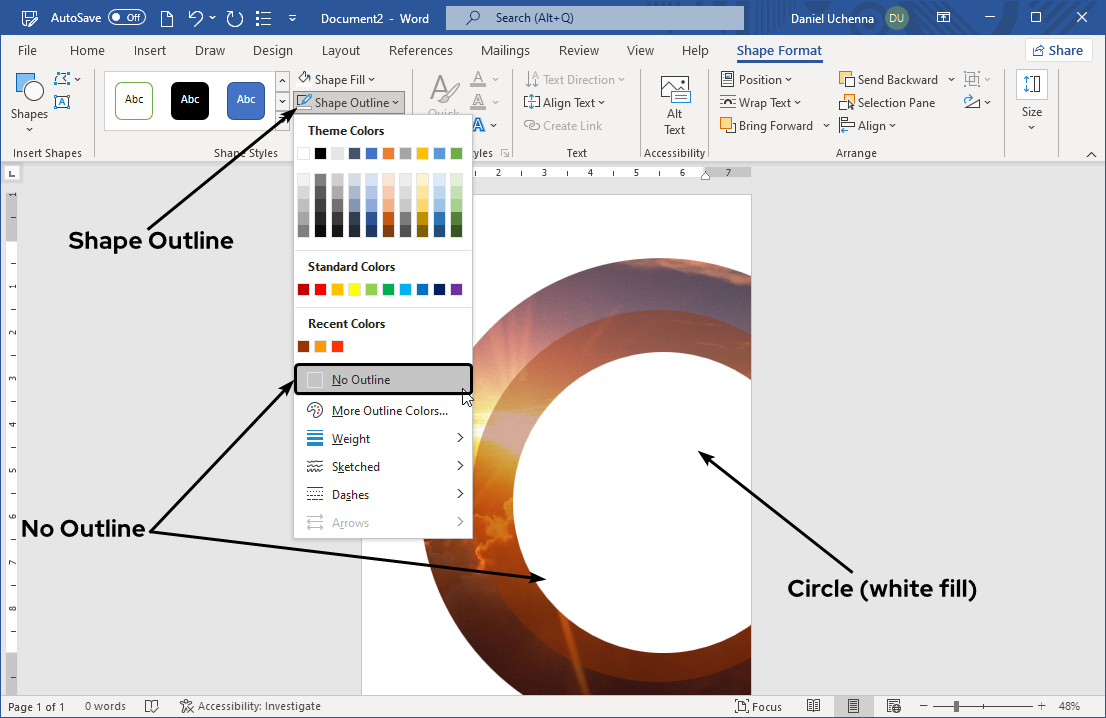Viewport: 1106px width, 718px height.
Task: Switch to Focus mode
Action: click(758, 706)
